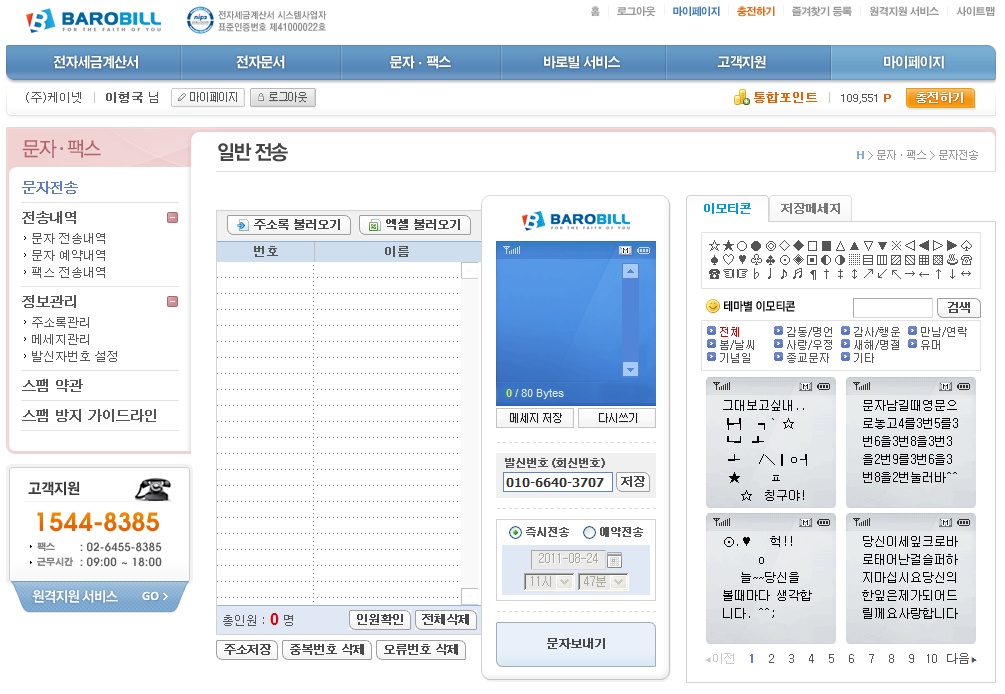Click the BAROBILL logo in the header

click(92, 20)
